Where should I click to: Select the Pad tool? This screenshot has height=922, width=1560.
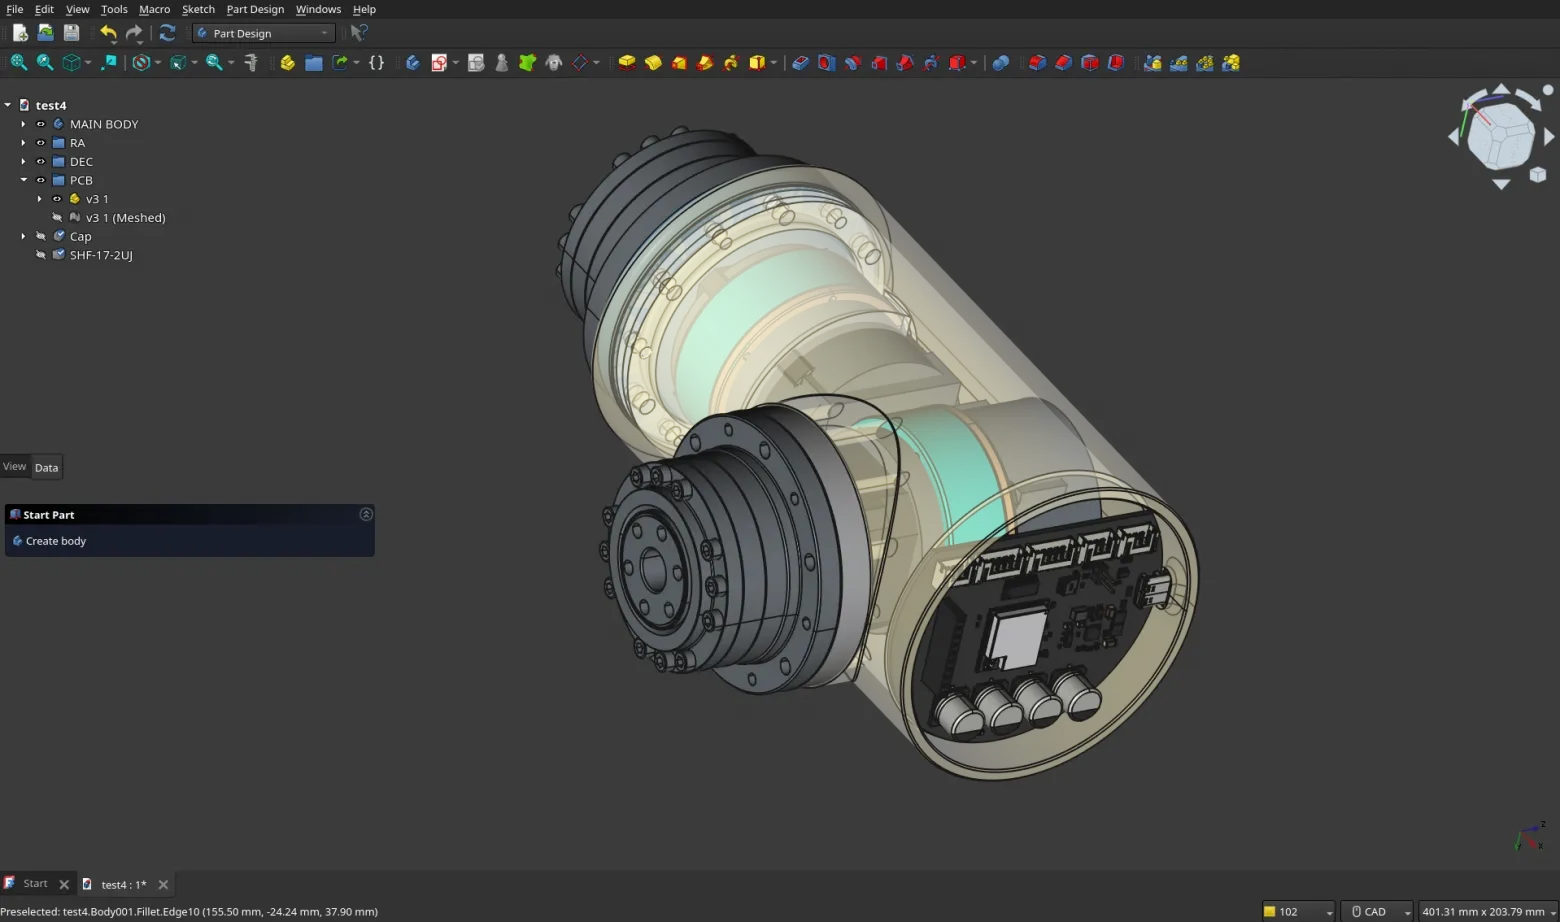627,62
